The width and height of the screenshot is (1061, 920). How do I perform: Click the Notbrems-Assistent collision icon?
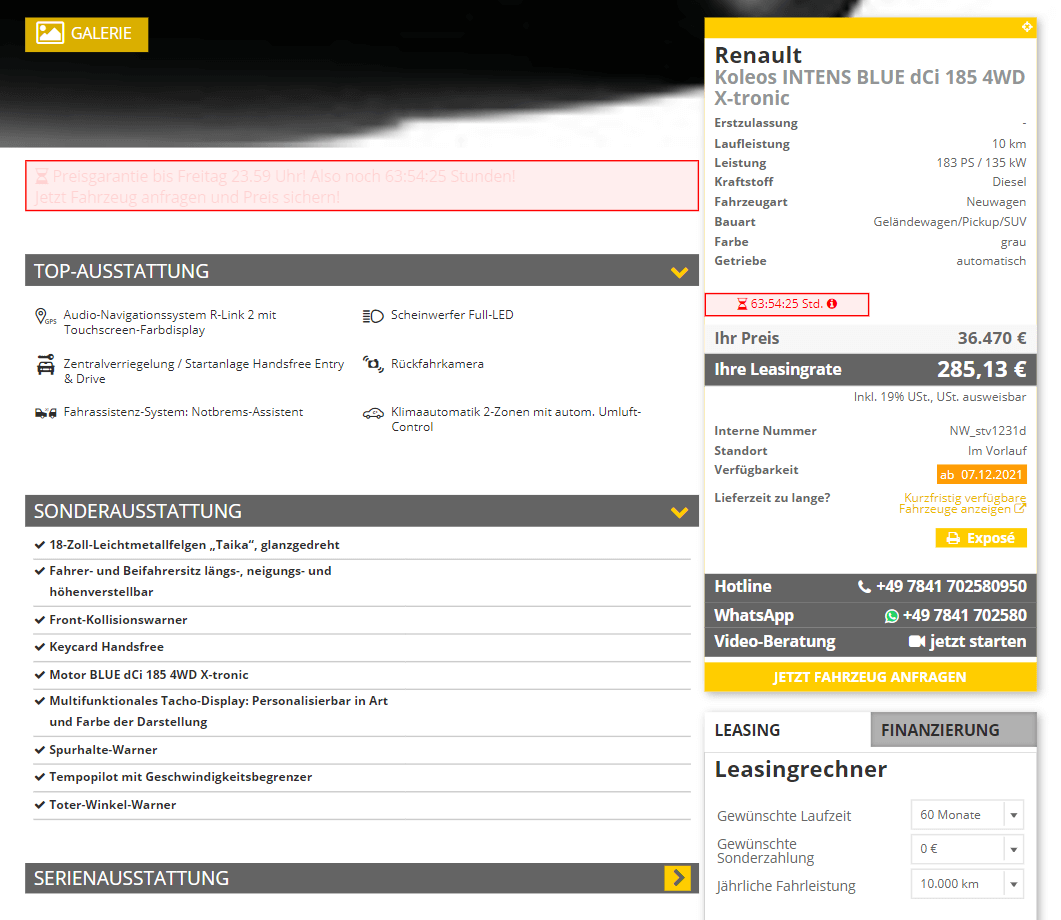[45, 413]
